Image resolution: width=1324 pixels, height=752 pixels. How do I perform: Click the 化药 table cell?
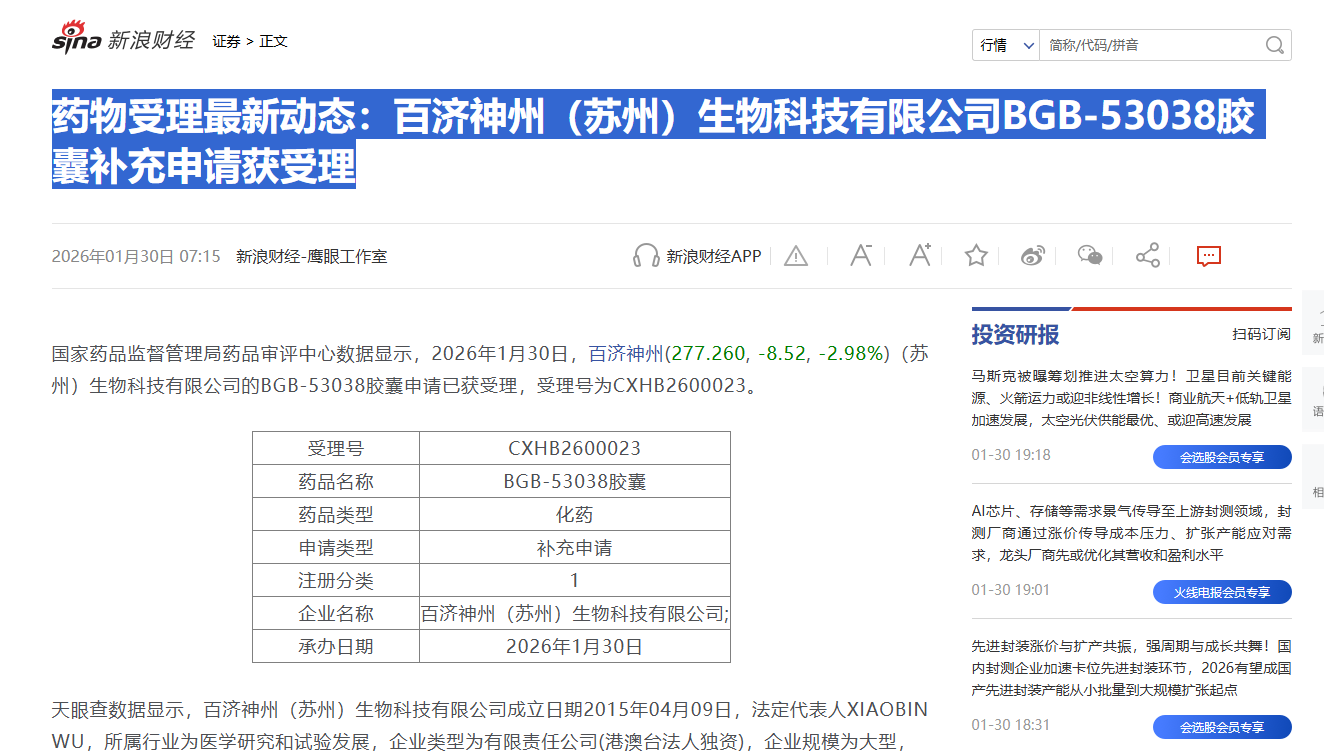(575, 514)
